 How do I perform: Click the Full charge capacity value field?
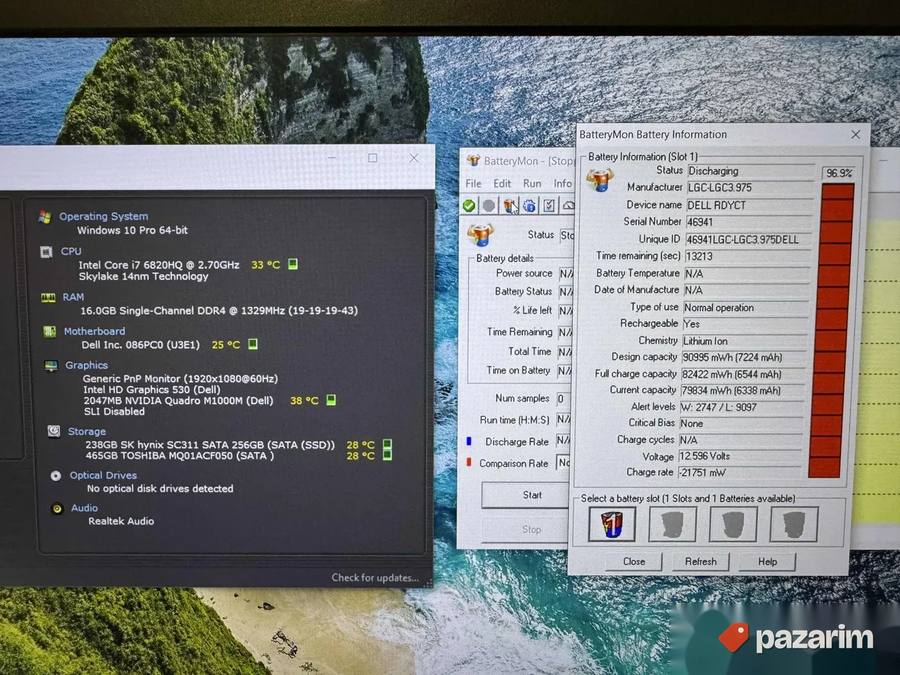coord(743,374)
